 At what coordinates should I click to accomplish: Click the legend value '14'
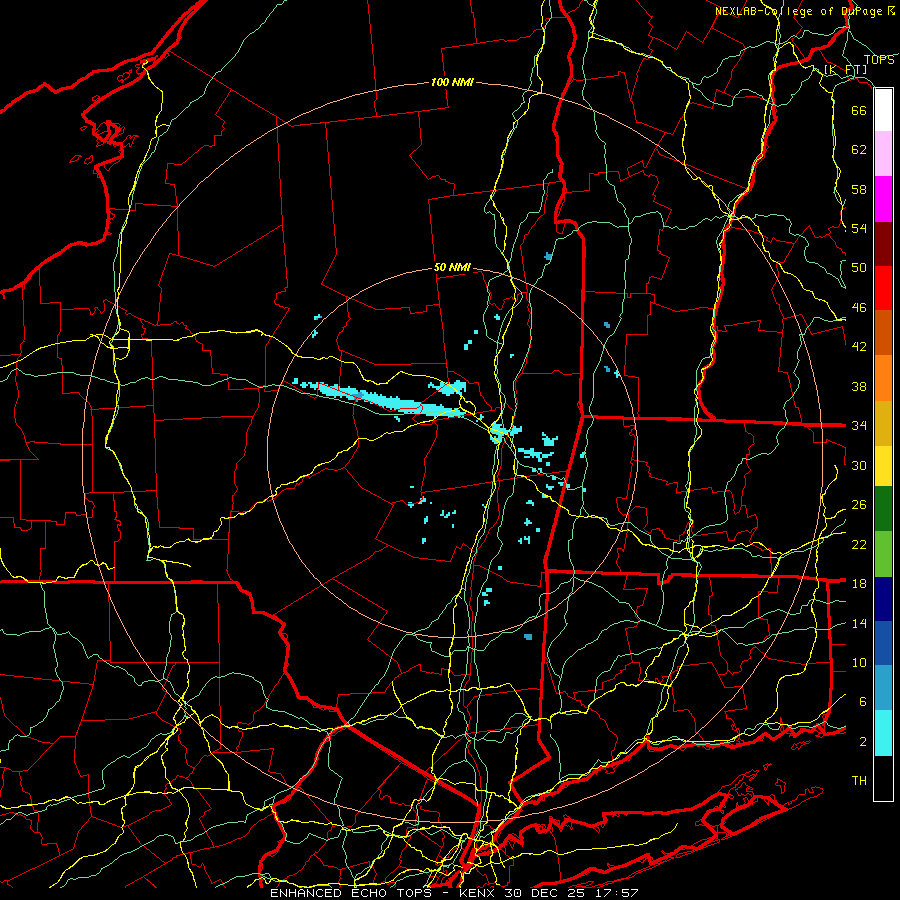click(x=859, y=623)
